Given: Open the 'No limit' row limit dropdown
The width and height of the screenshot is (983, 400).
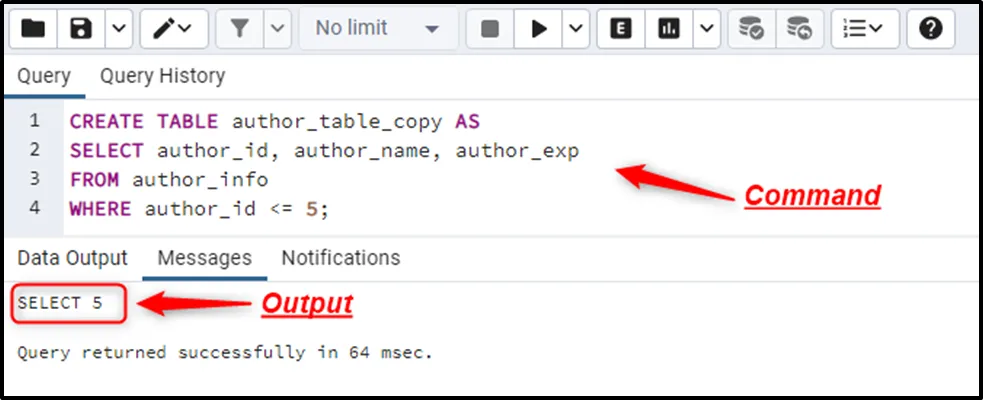Looking at the screenshot, I should click(377, 29).
